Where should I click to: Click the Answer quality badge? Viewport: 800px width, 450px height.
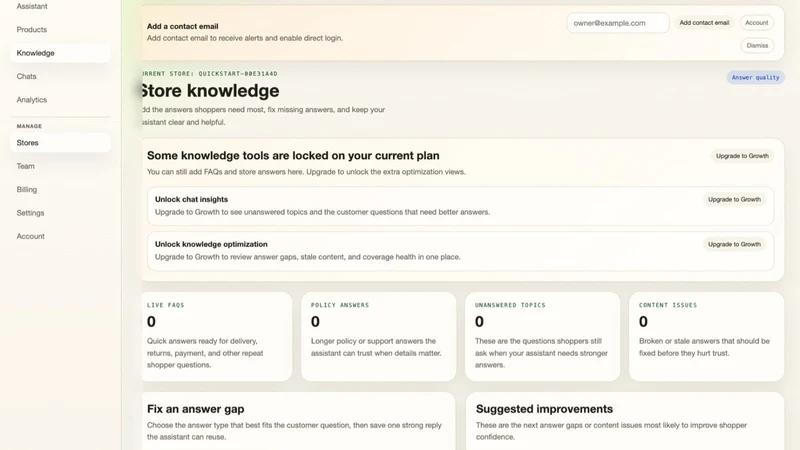(756, 78)
